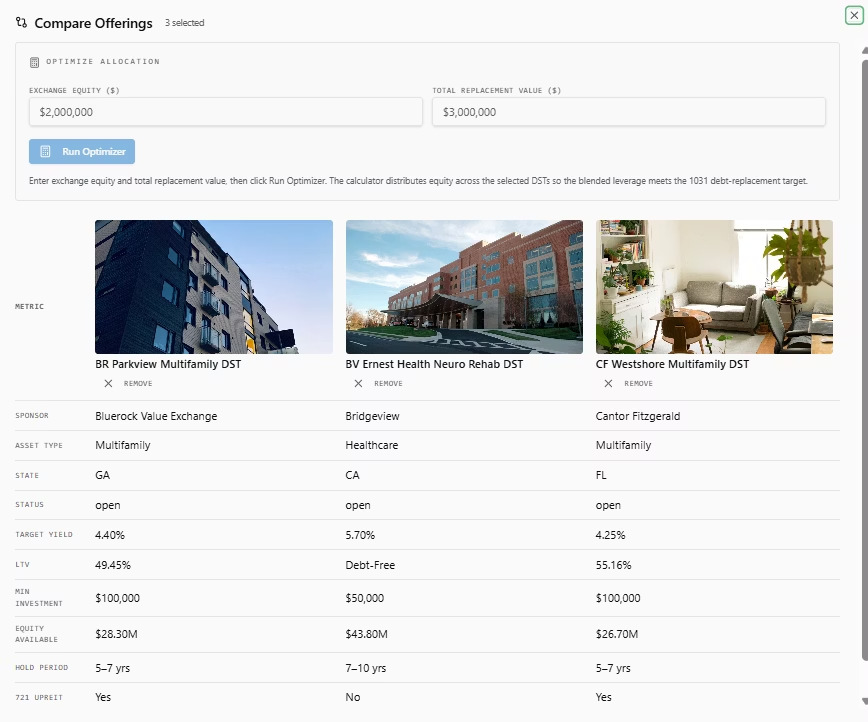Viewport: 868px width, 722px height.
Task: Click the calculator icon next to Optimize Allocation
Action: click(34, 62)
